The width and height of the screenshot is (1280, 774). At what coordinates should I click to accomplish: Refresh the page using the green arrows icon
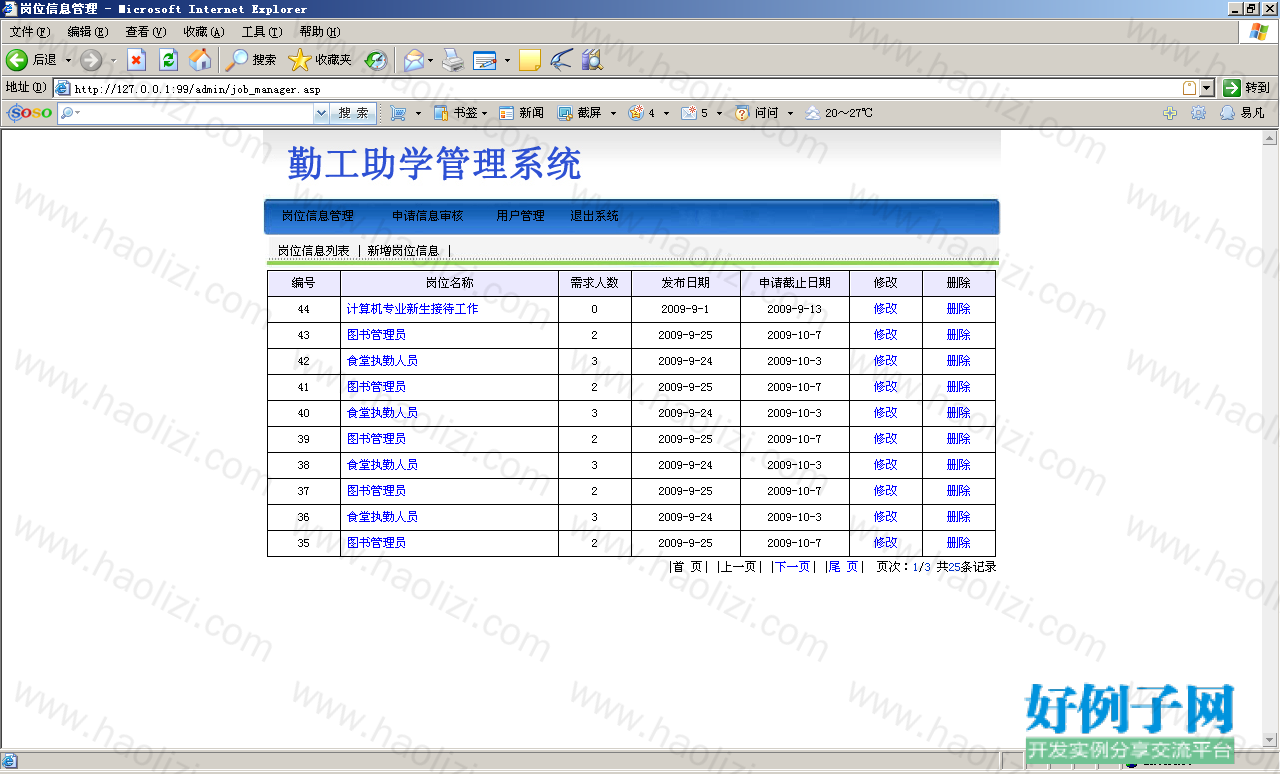[x=168, y=60]
